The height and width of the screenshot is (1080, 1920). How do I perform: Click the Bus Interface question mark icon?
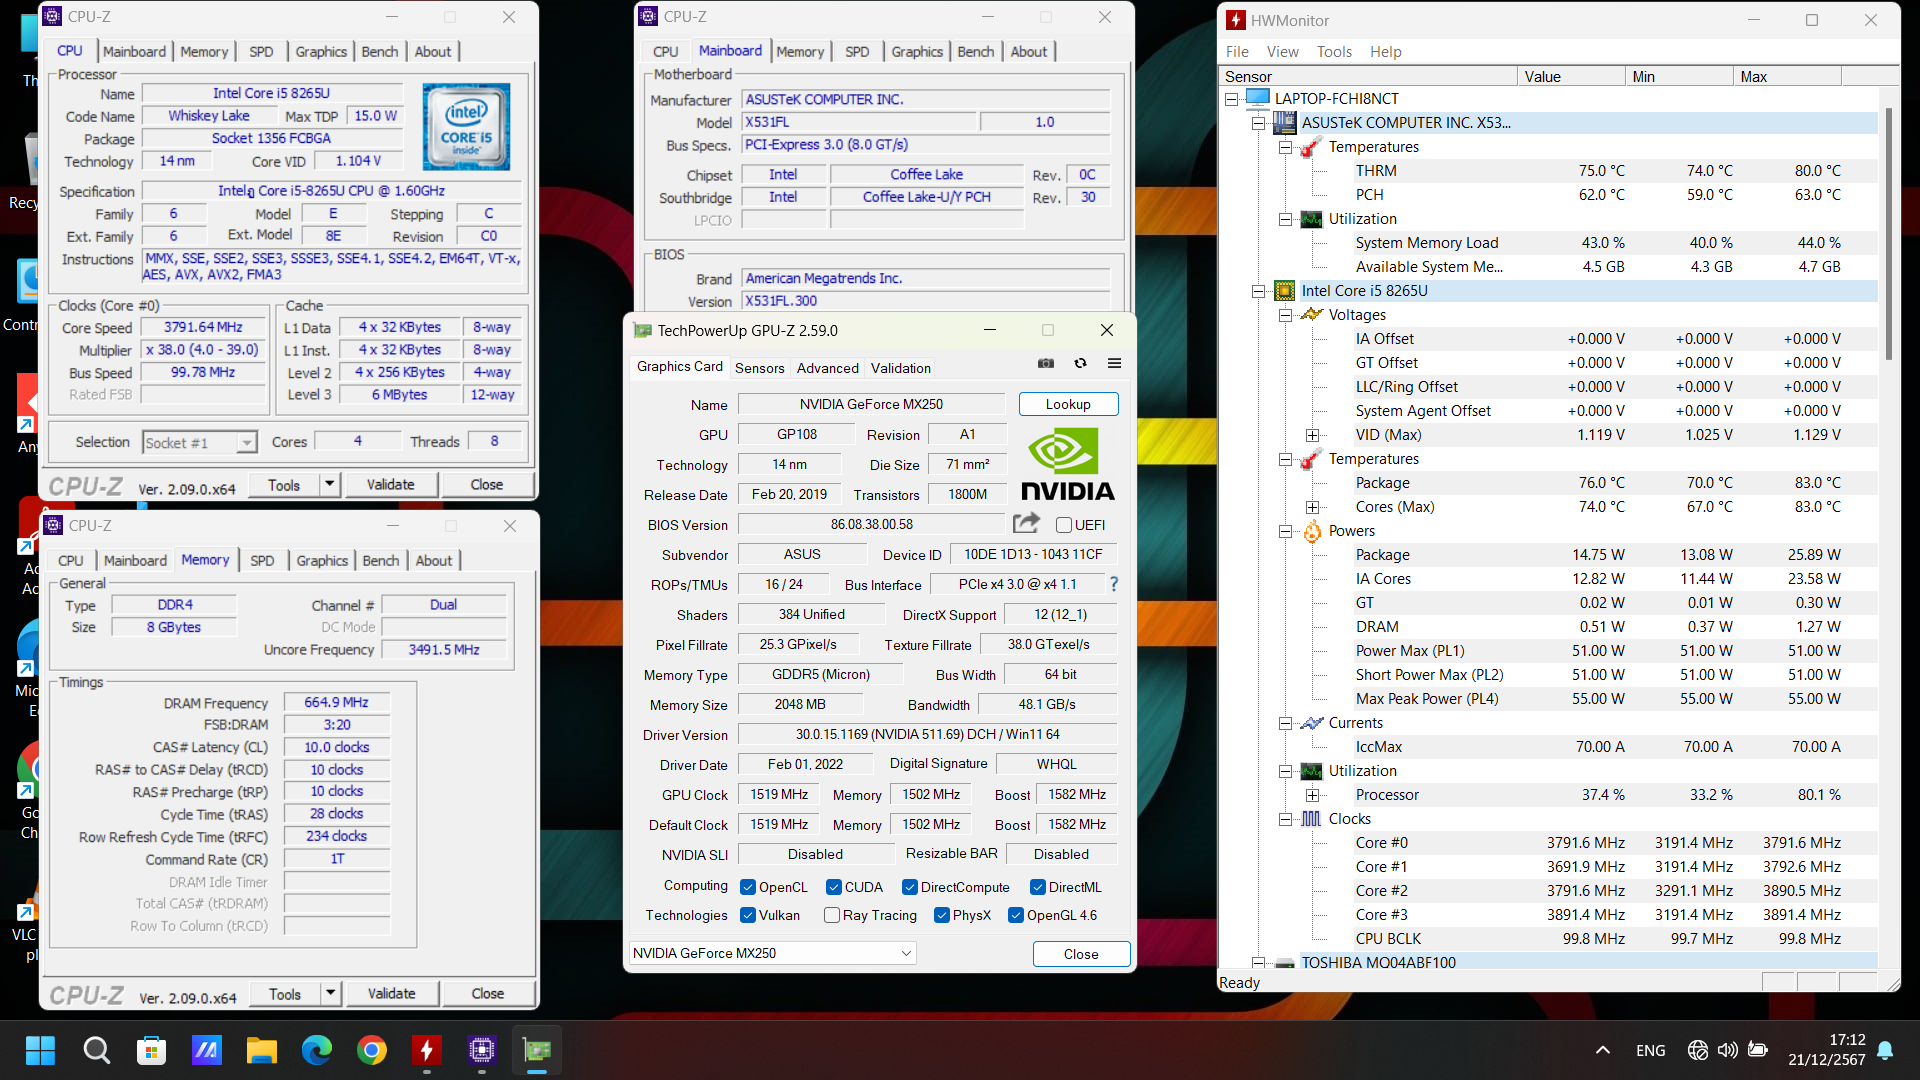[x=1113, y=584]
